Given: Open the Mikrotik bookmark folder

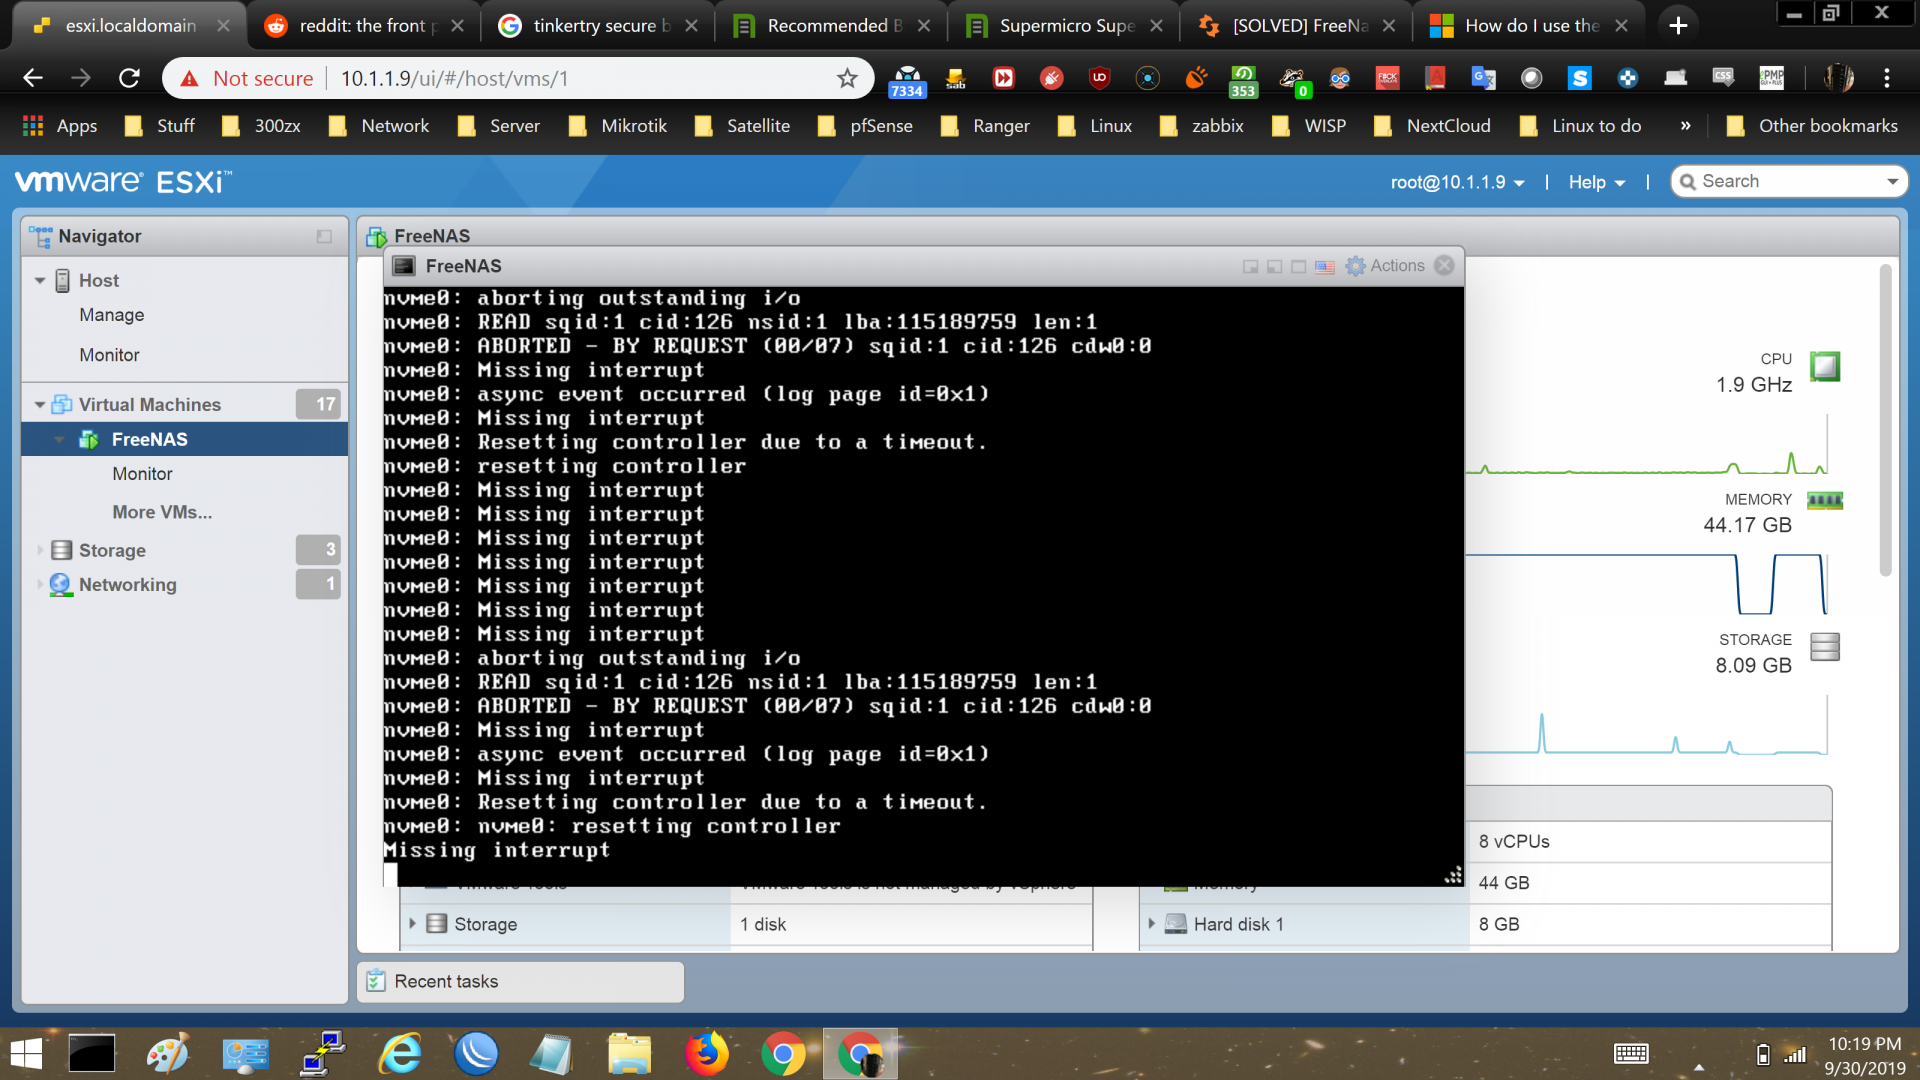Looking at the screenshot, I should pos(617,126).
